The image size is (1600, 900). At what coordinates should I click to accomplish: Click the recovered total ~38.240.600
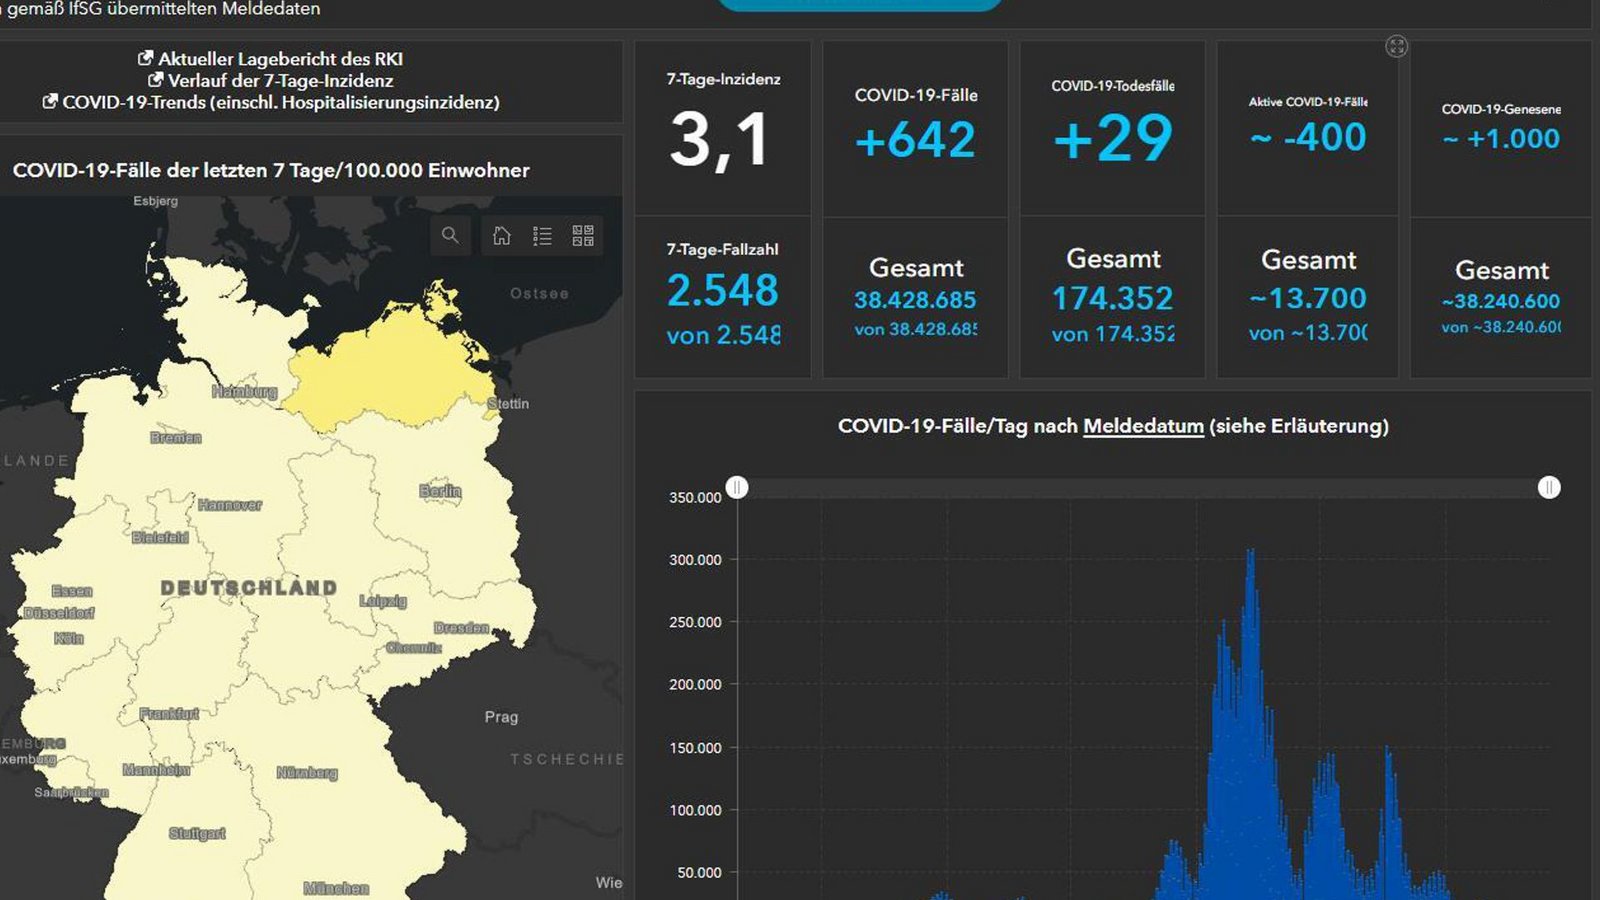coord(1501,301)
